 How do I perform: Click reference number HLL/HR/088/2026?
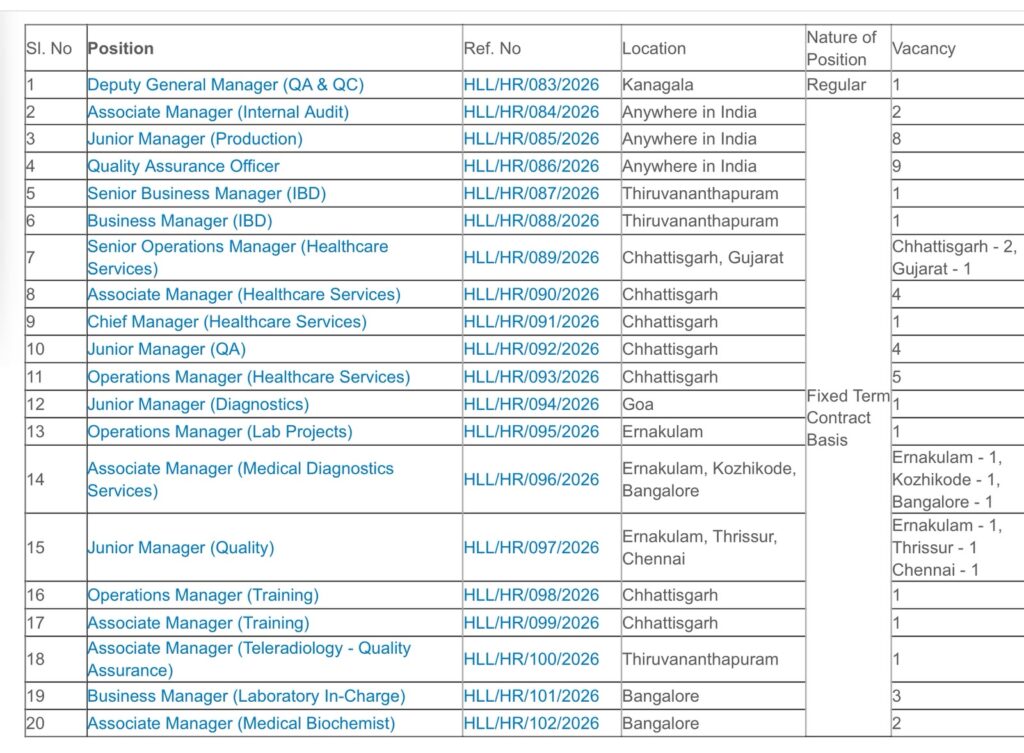[531, 221]
